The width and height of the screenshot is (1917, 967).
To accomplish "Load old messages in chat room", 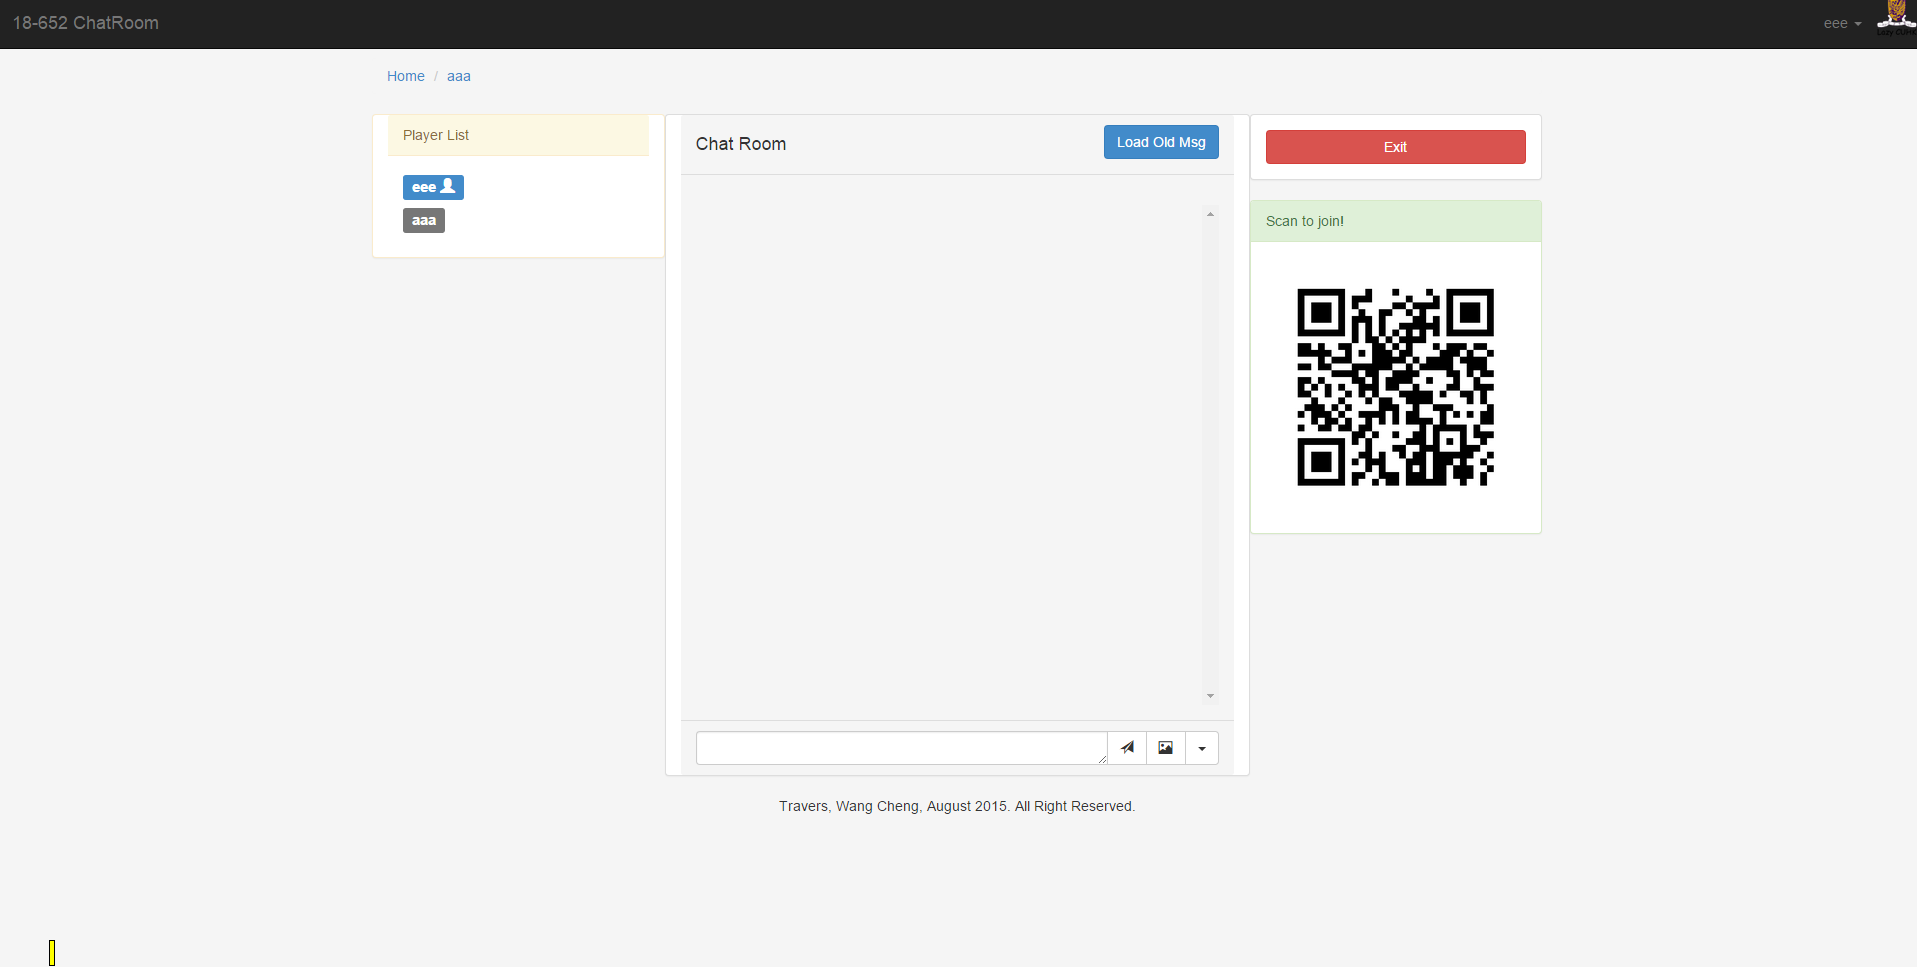I will tap(1161, 142).
